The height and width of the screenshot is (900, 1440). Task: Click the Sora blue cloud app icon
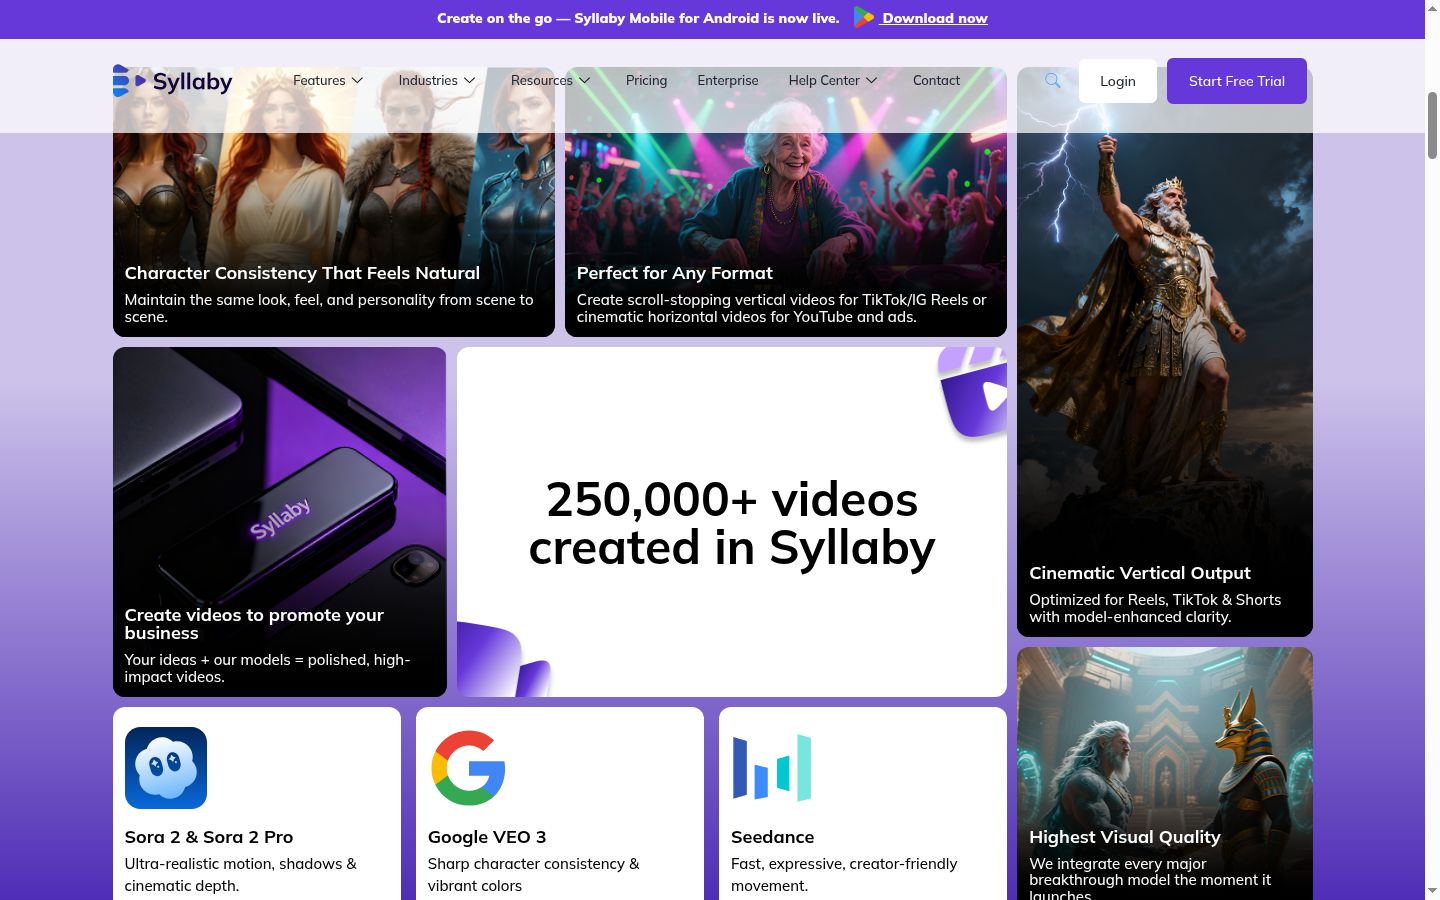click(166, 768)
